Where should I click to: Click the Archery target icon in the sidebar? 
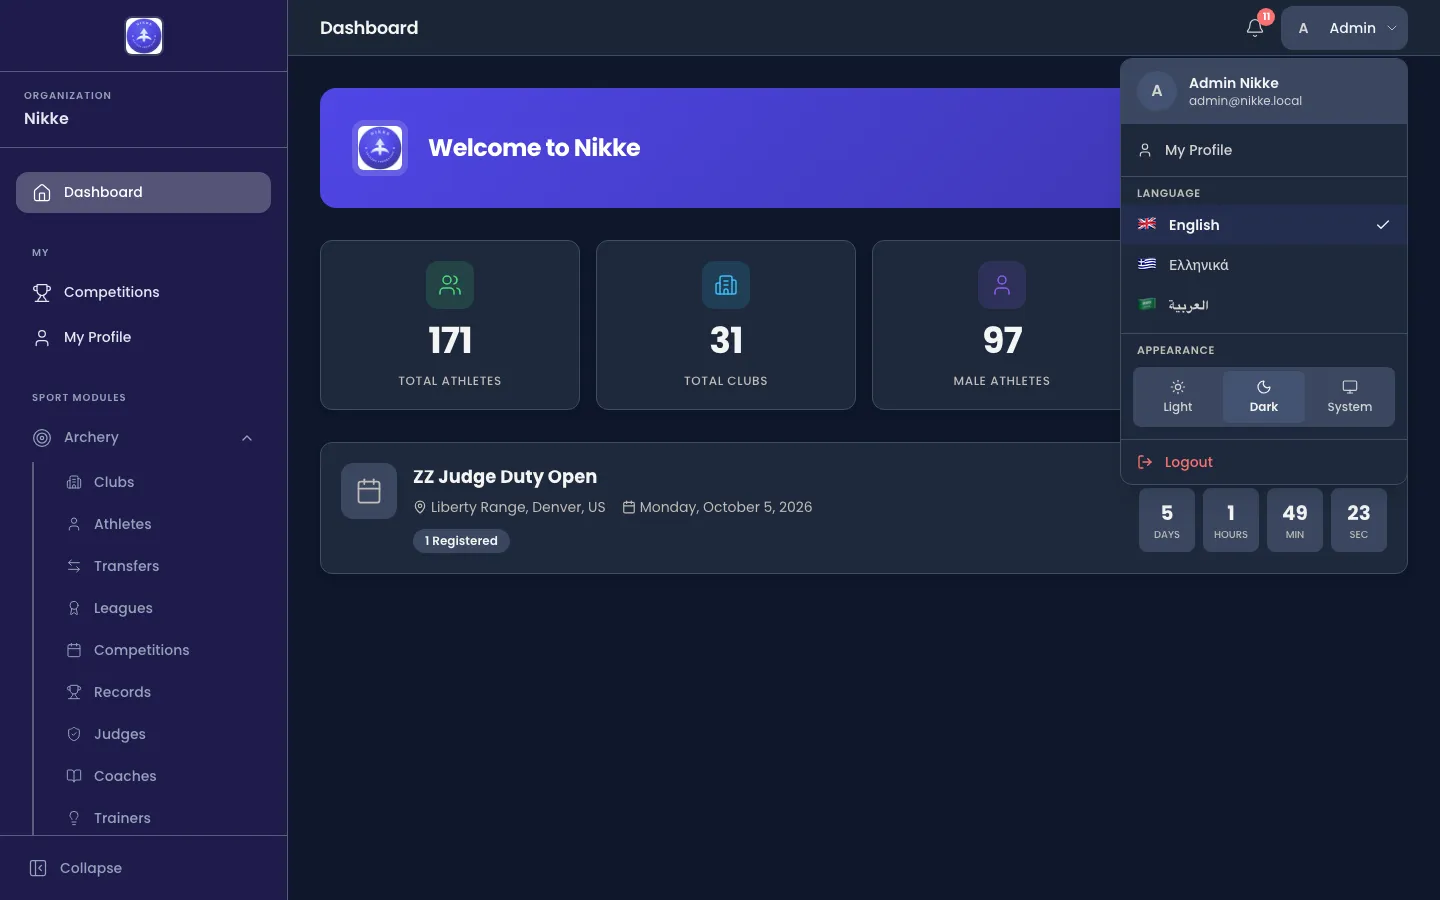click(x=42, y=438)
